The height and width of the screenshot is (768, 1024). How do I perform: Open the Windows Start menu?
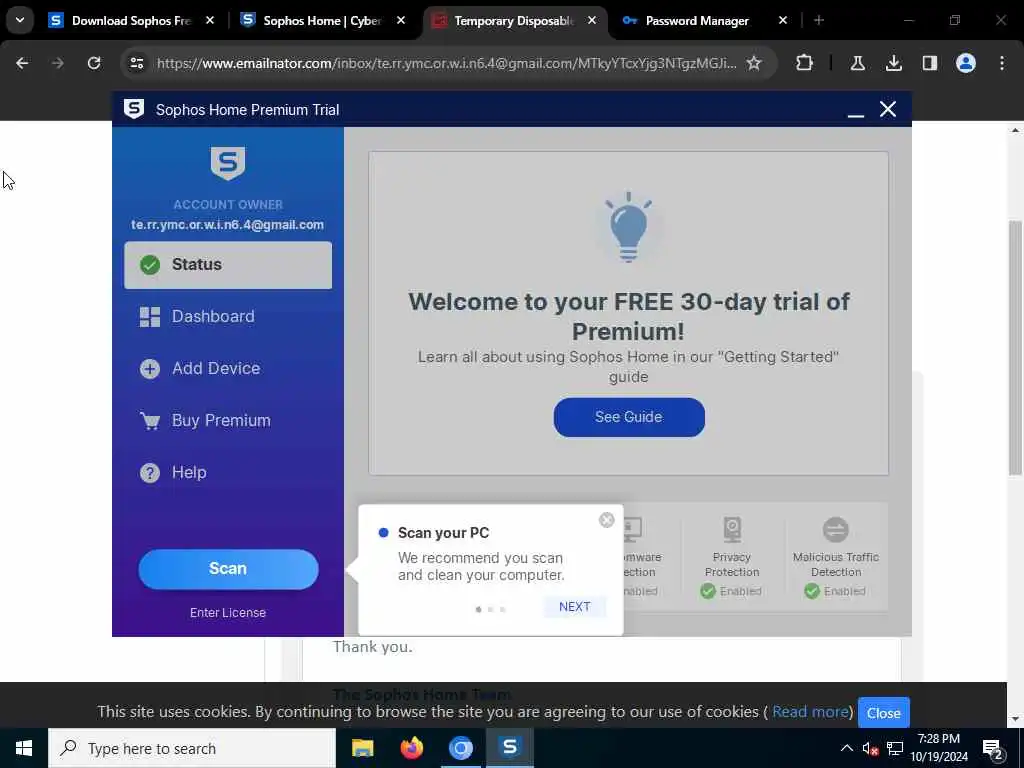click(x=24, y=748)
